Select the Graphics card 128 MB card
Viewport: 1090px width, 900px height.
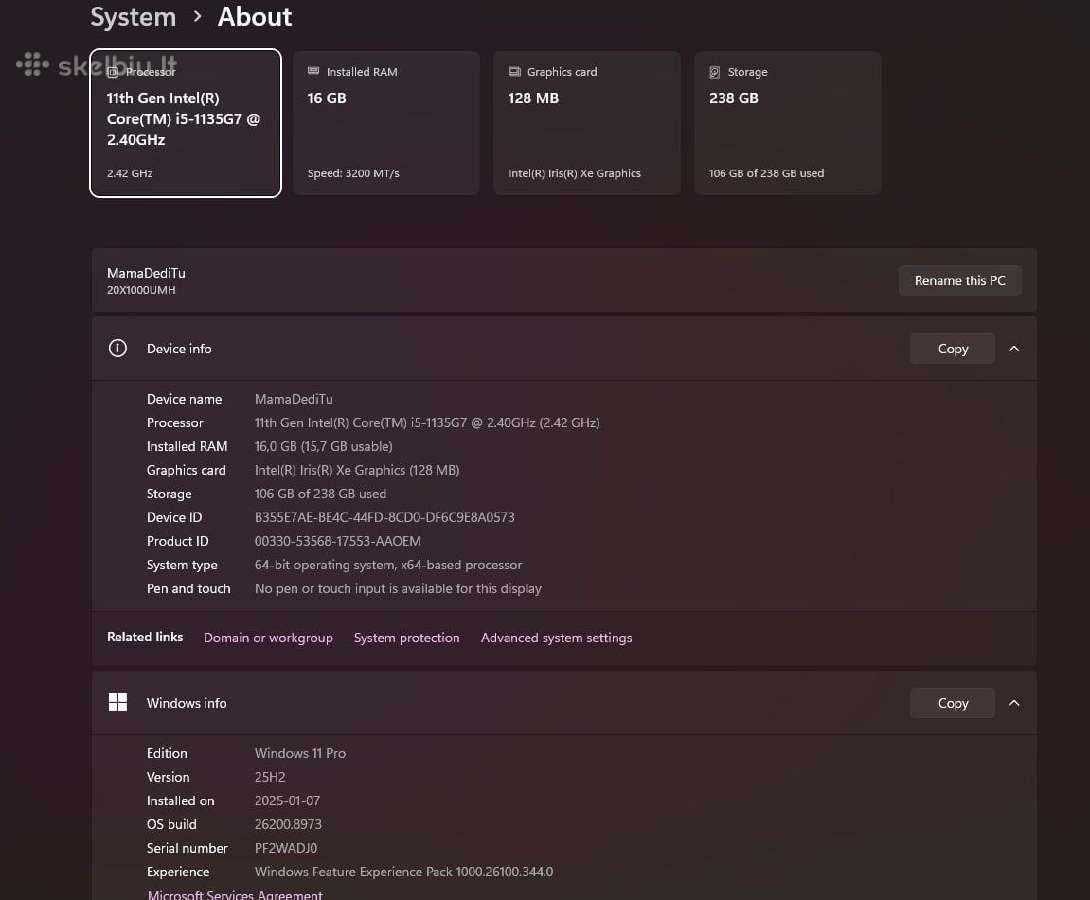(587, 123)
